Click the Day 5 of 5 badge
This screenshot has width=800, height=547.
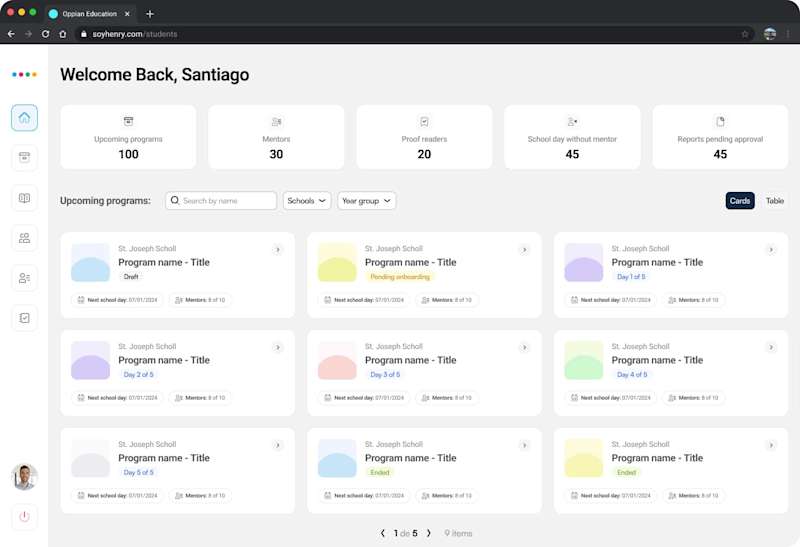[x=138, y=473]
